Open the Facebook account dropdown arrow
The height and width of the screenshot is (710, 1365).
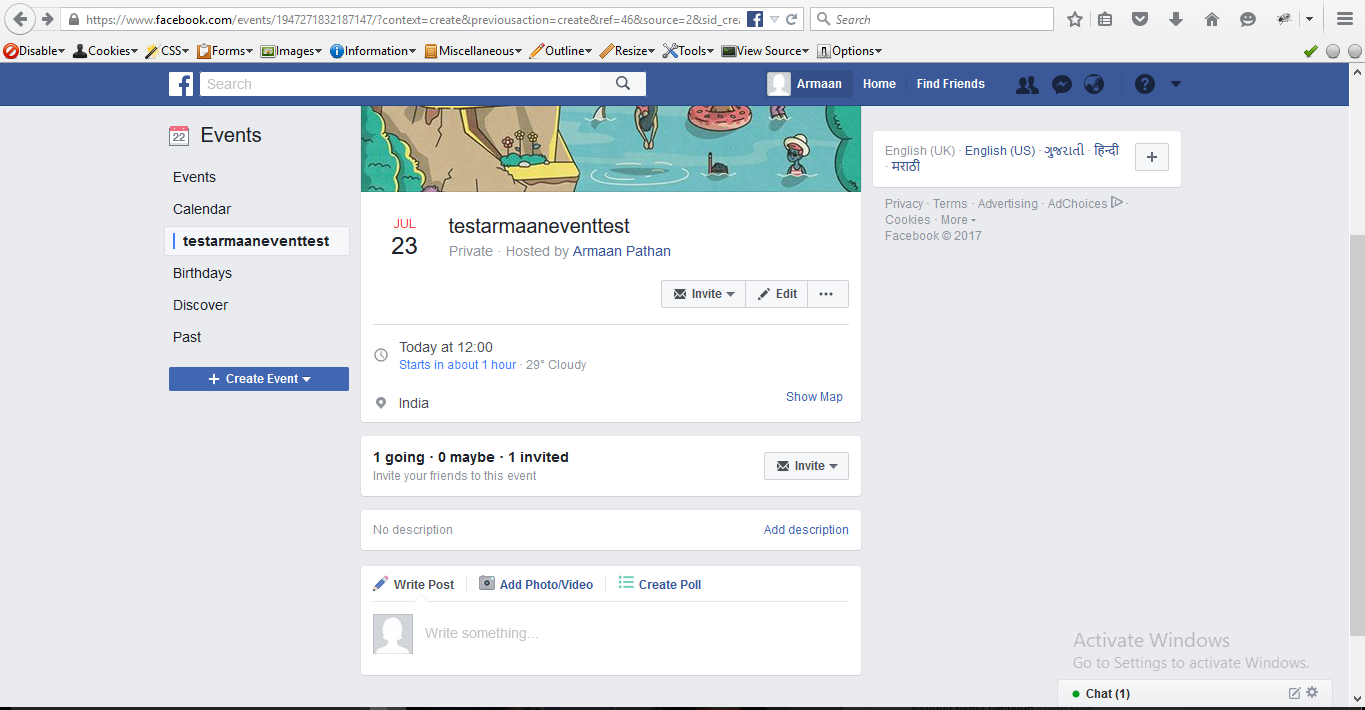[1176, 84]
